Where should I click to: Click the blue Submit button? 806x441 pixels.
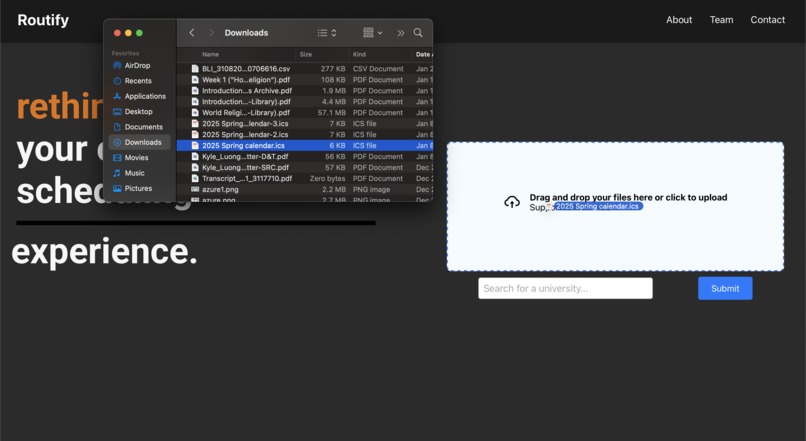(725, 288)
